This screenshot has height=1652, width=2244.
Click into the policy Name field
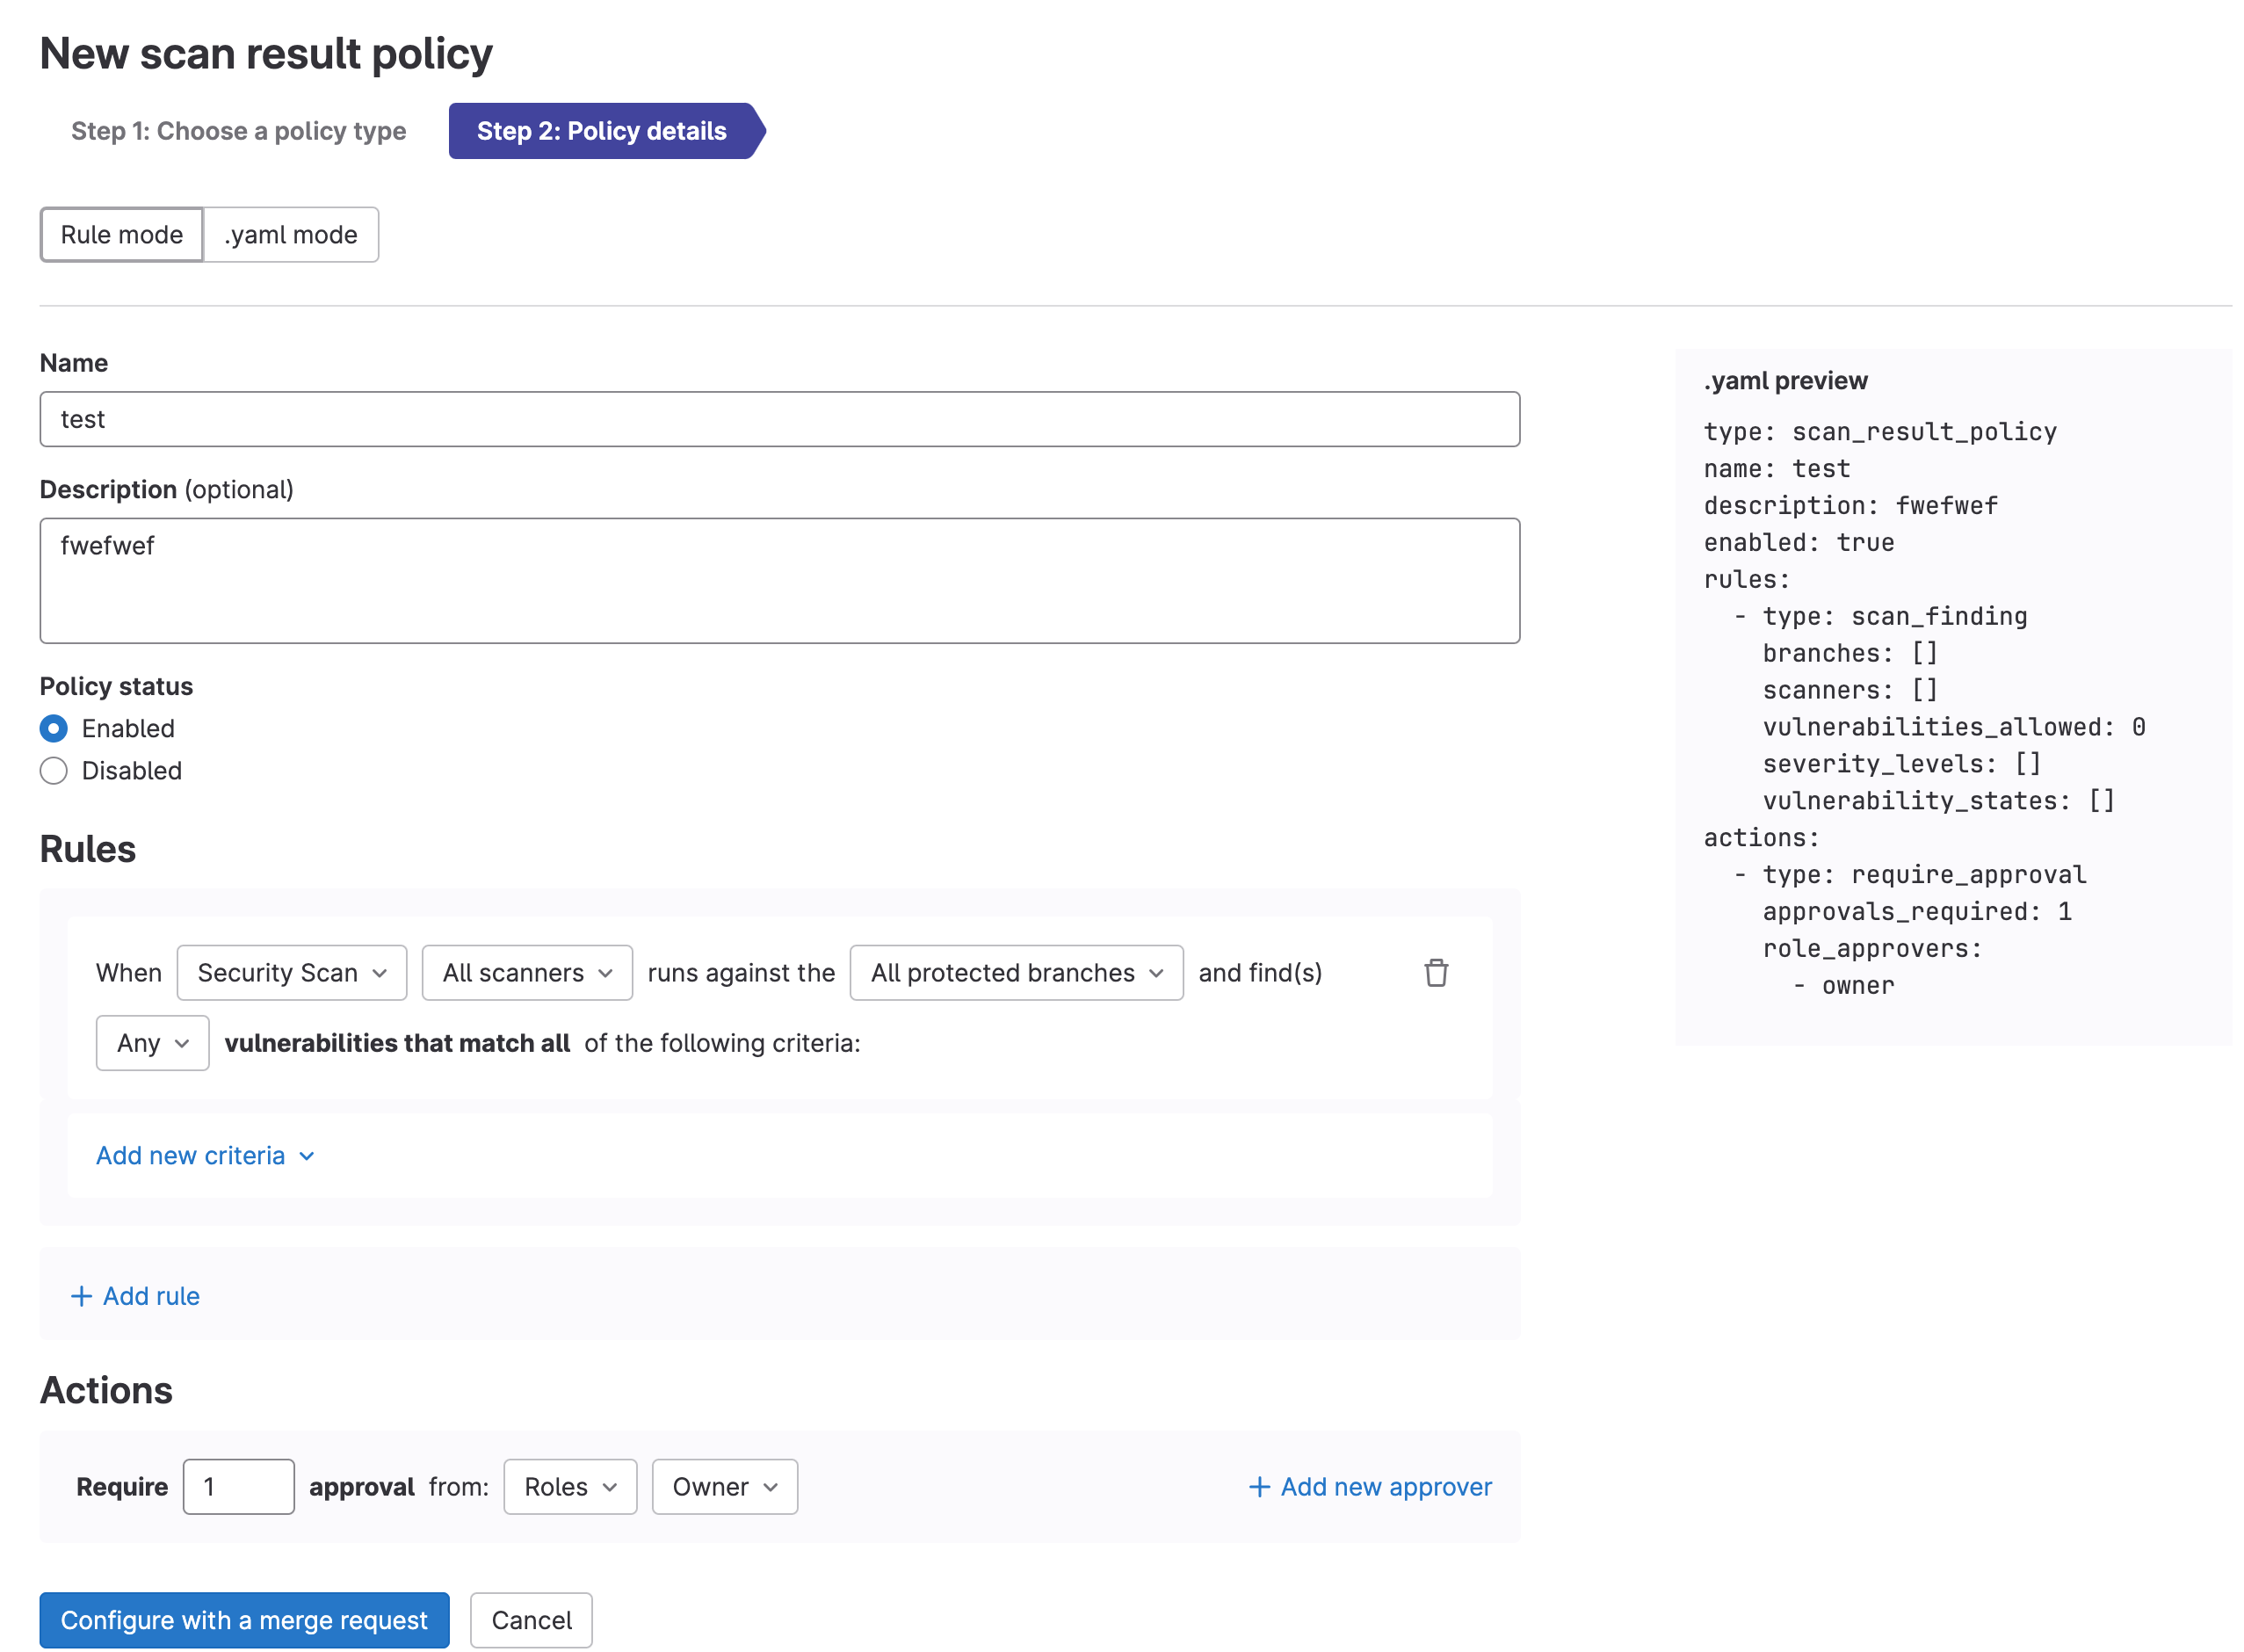click(x=779, y=419)
